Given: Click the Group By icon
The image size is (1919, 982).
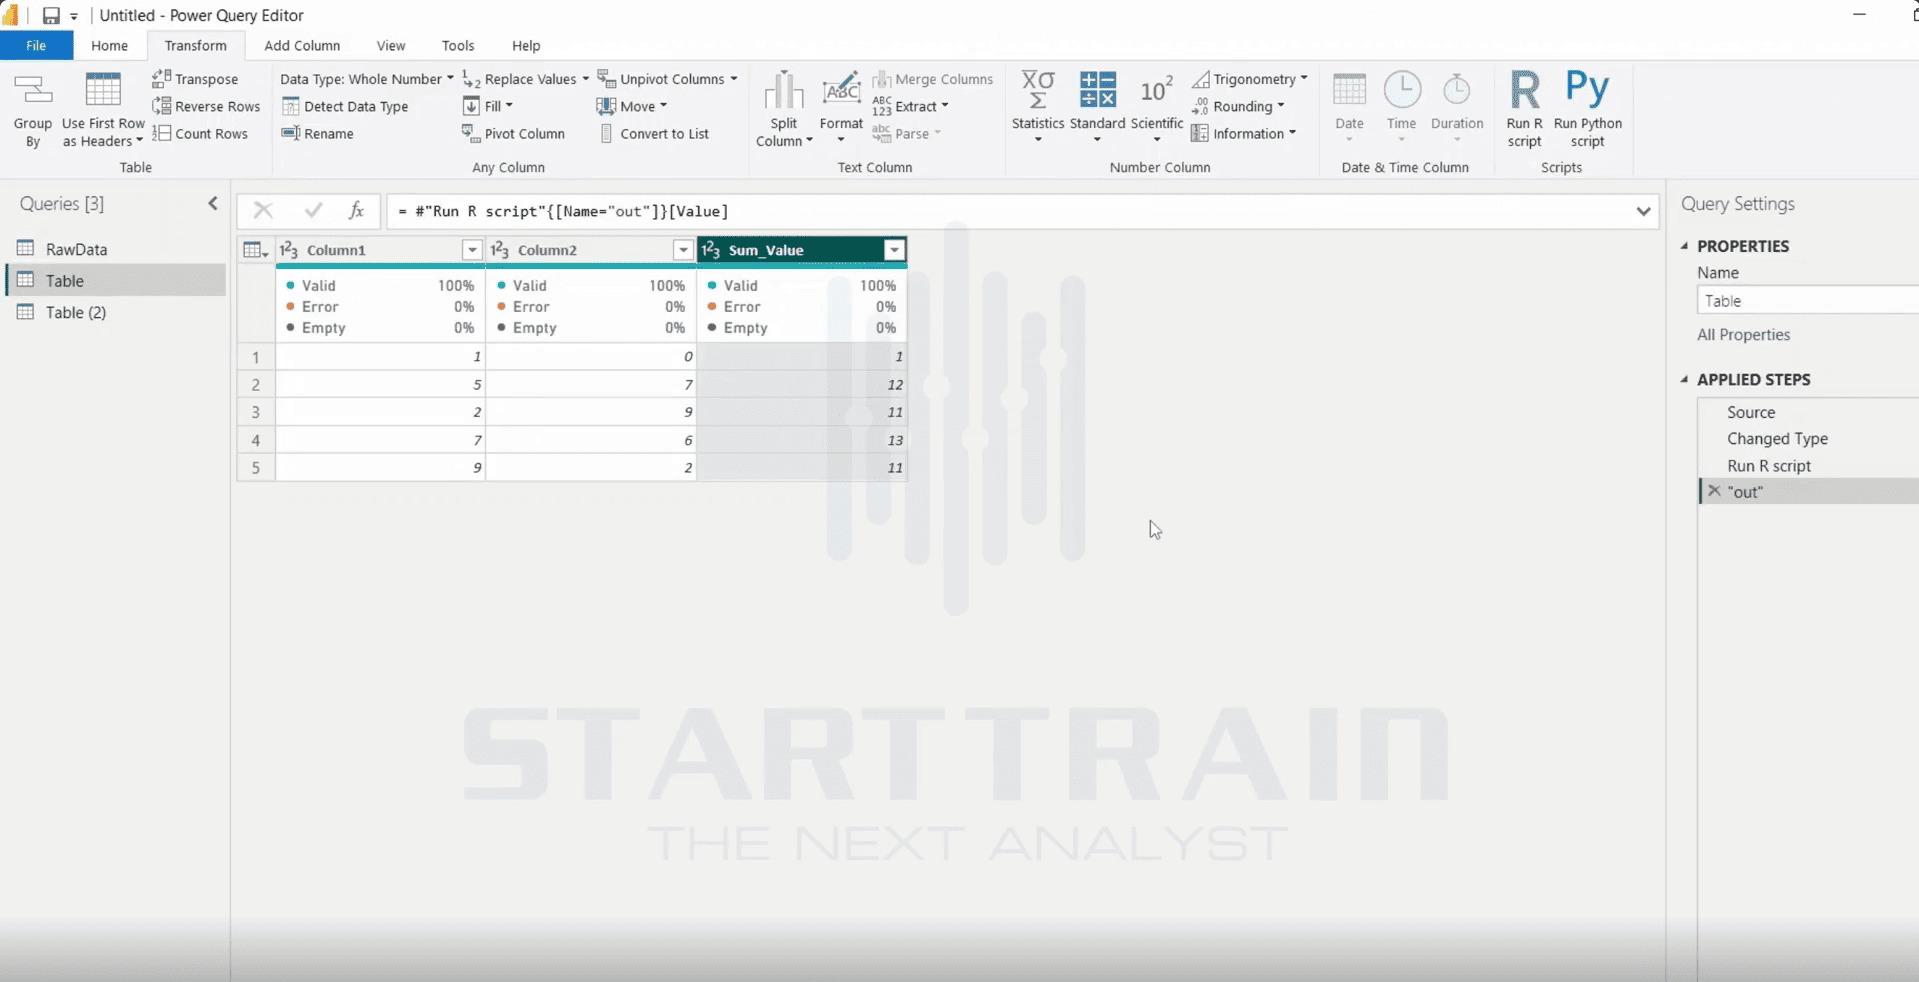Looking at the screenshot, I should click(33, 92).
